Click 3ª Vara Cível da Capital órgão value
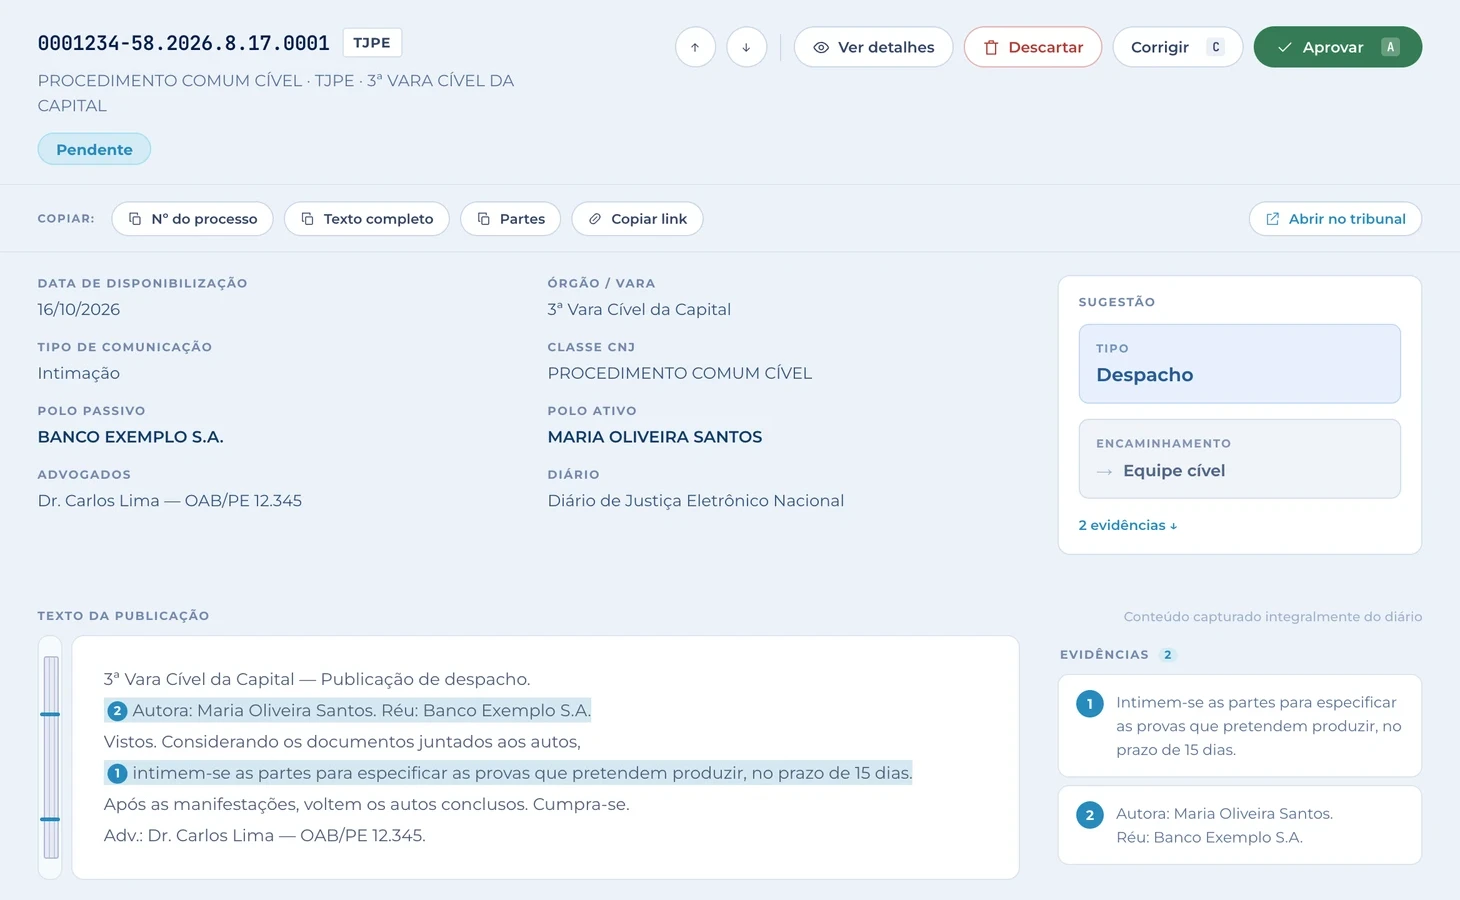 pyautogui.click(x=639, y=309)
